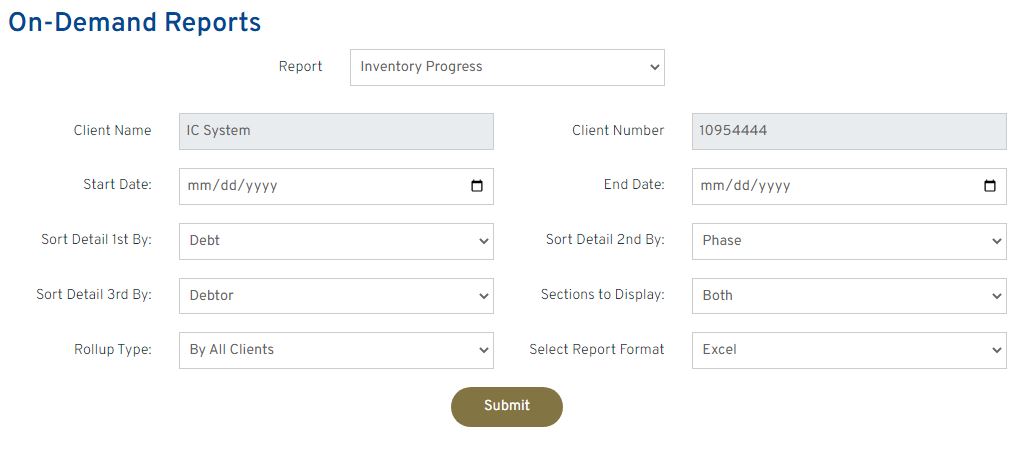Screen dimensions: 1022x450
Task: Expand the Sort Detail 3rd By dropdown
Action: coord(336,296)
